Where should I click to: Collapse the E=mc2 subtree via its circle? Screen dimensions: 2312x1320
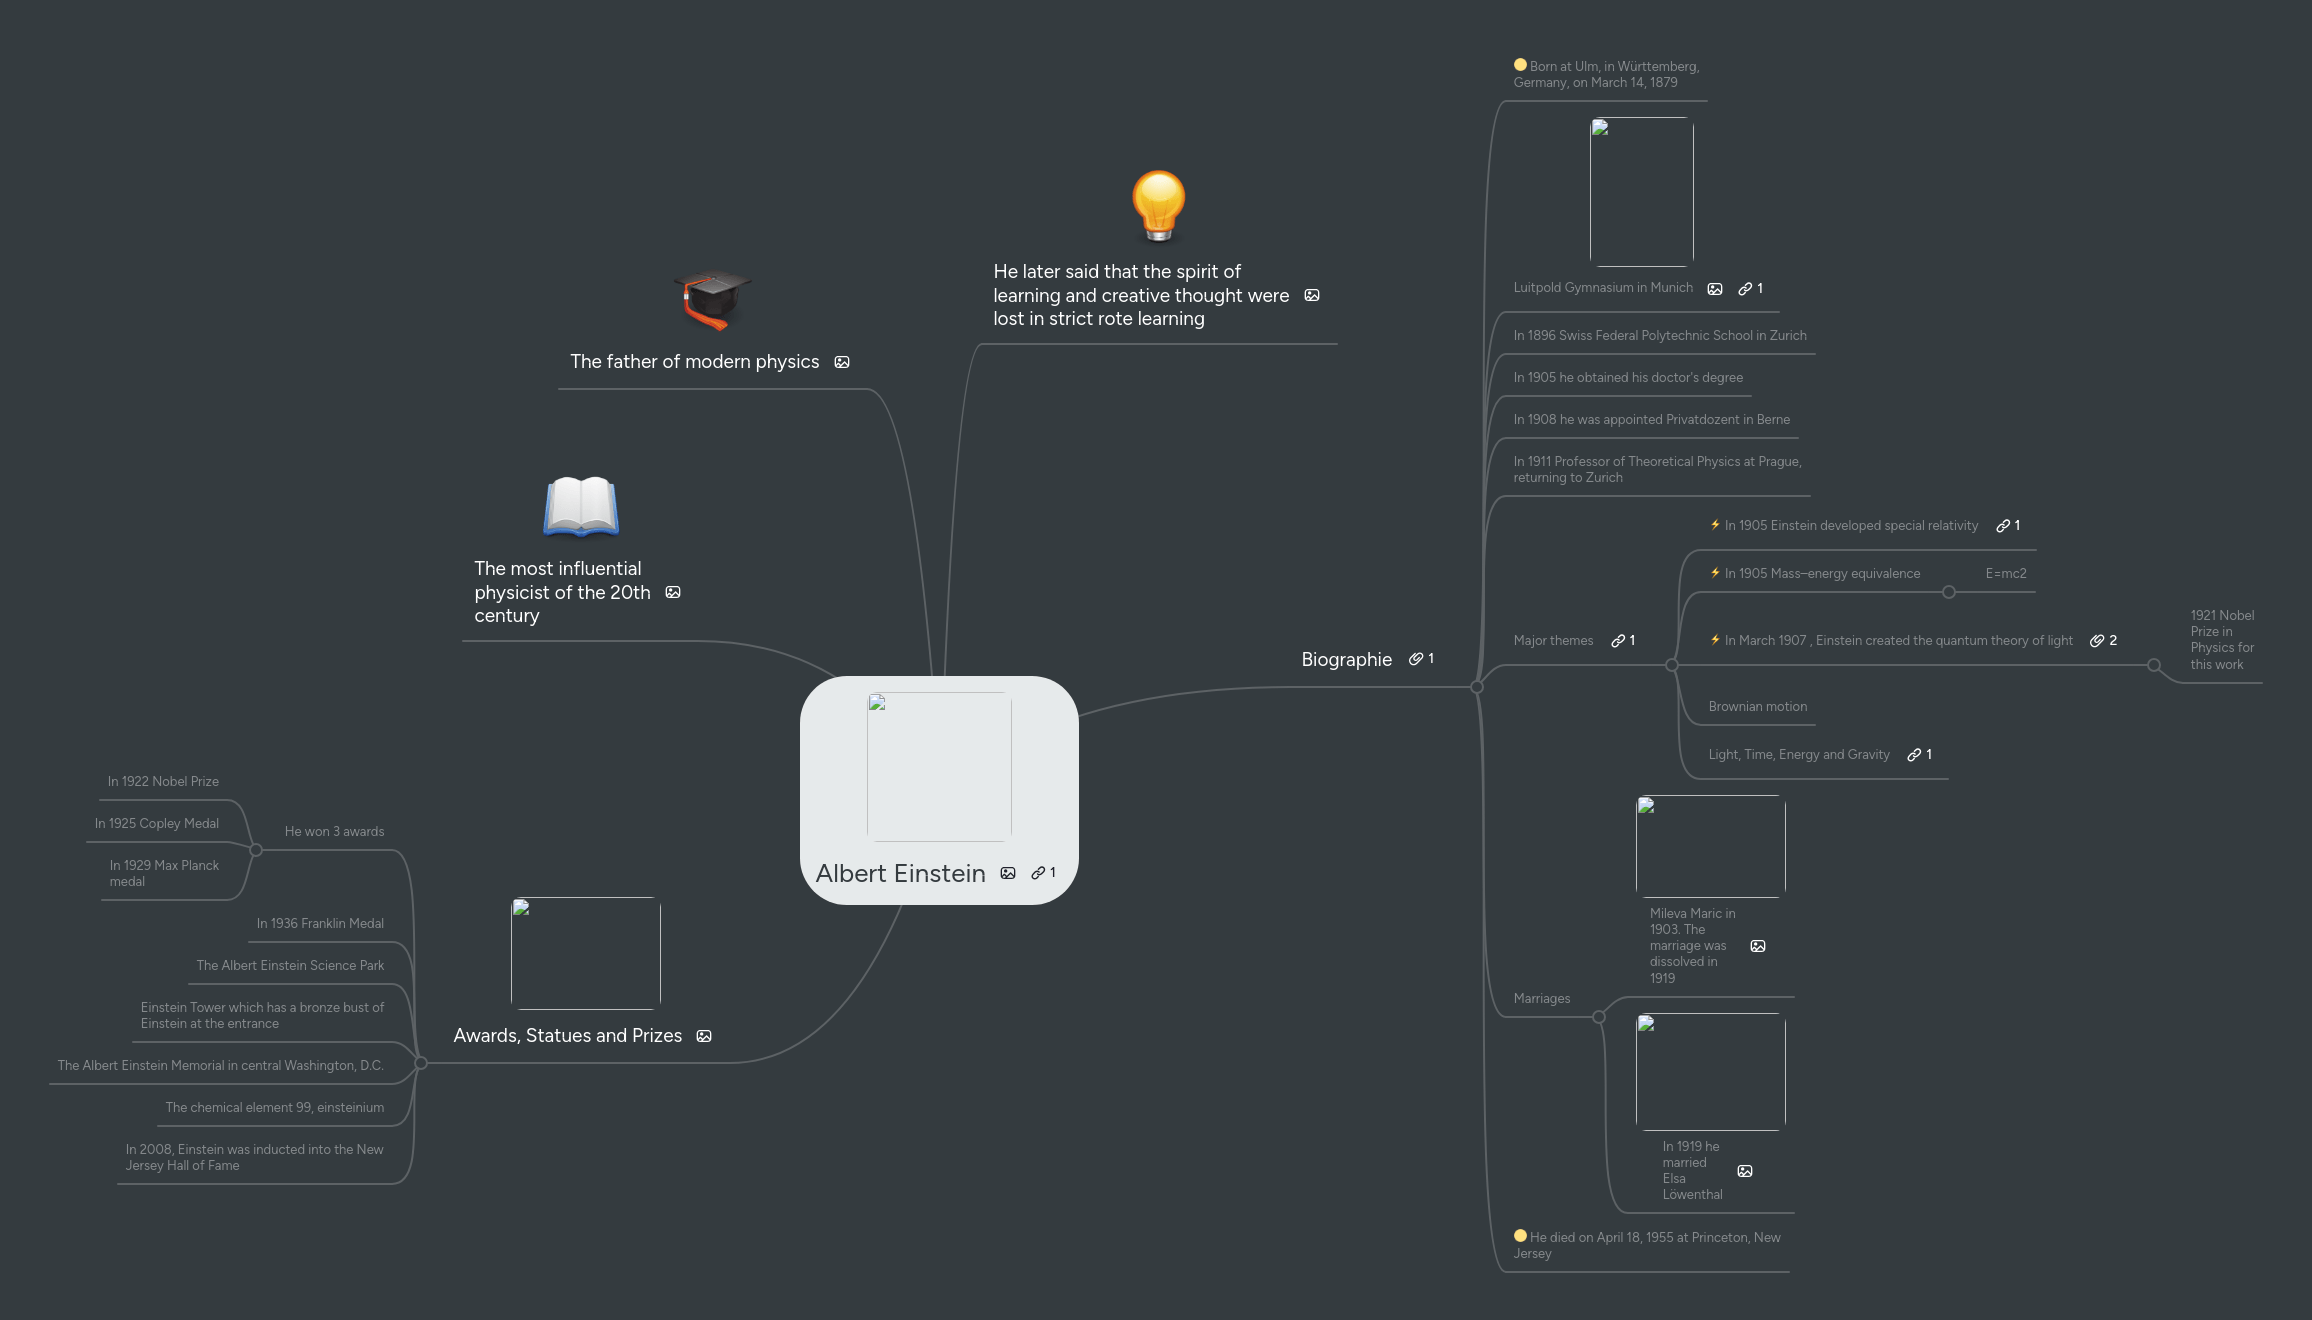pos(1948,591)
